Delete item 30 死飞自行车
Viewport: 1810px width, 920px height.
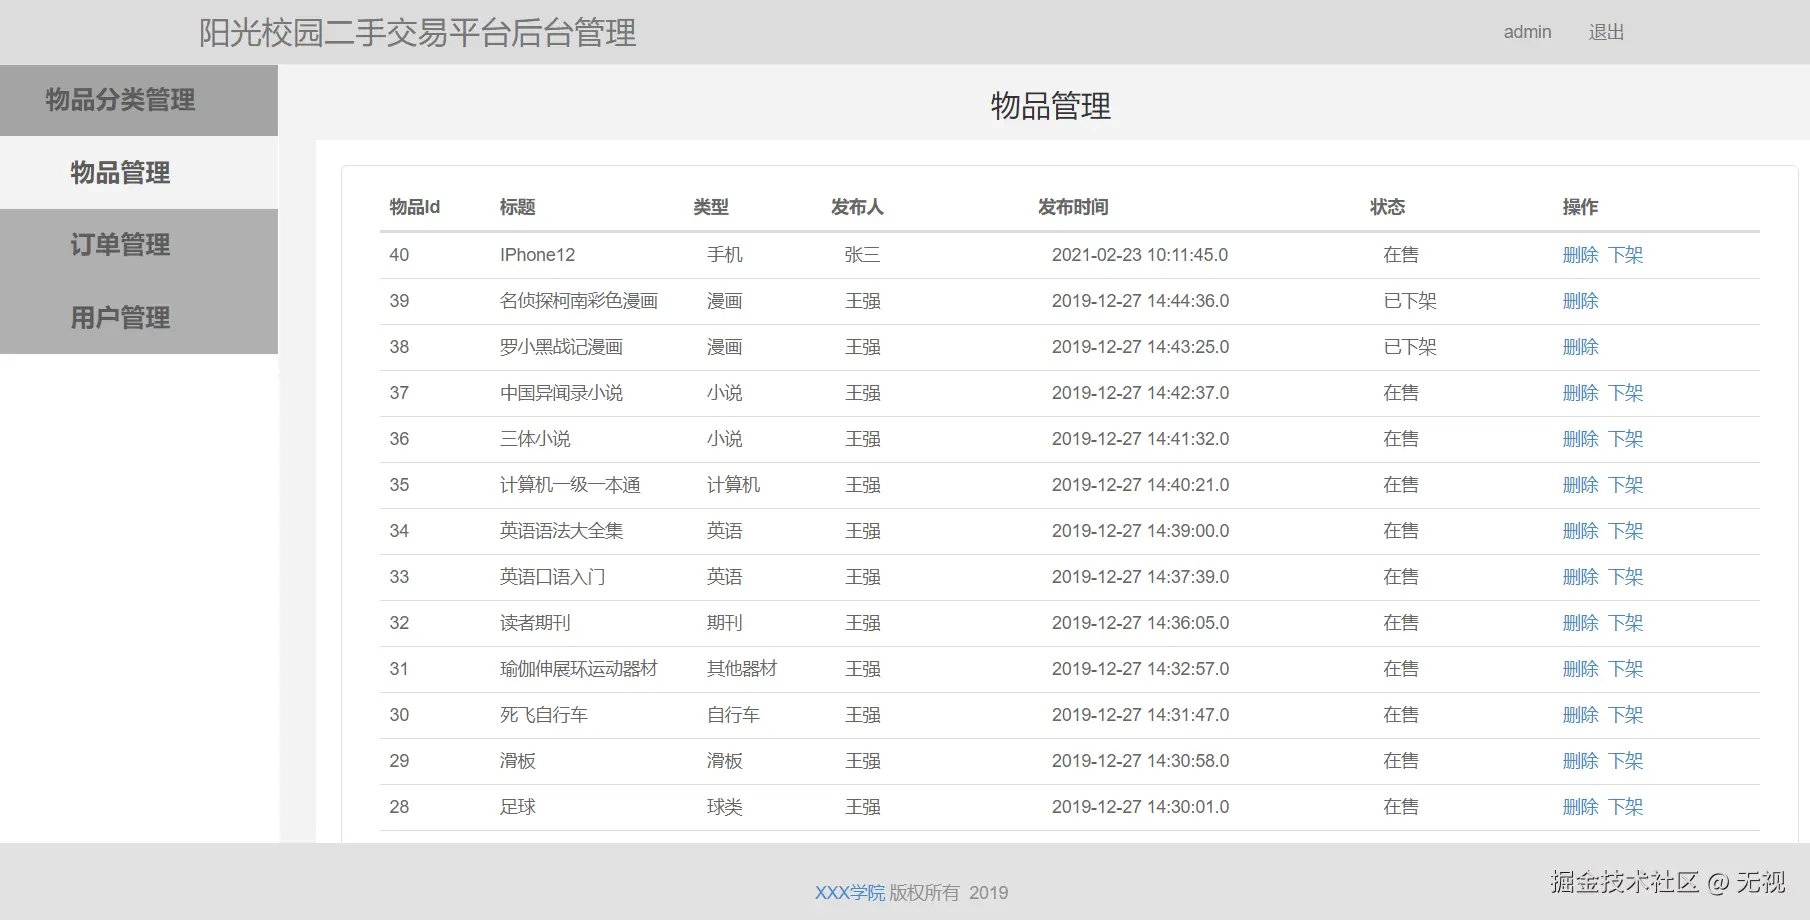pyautogui.click(x=1580, y=715)
